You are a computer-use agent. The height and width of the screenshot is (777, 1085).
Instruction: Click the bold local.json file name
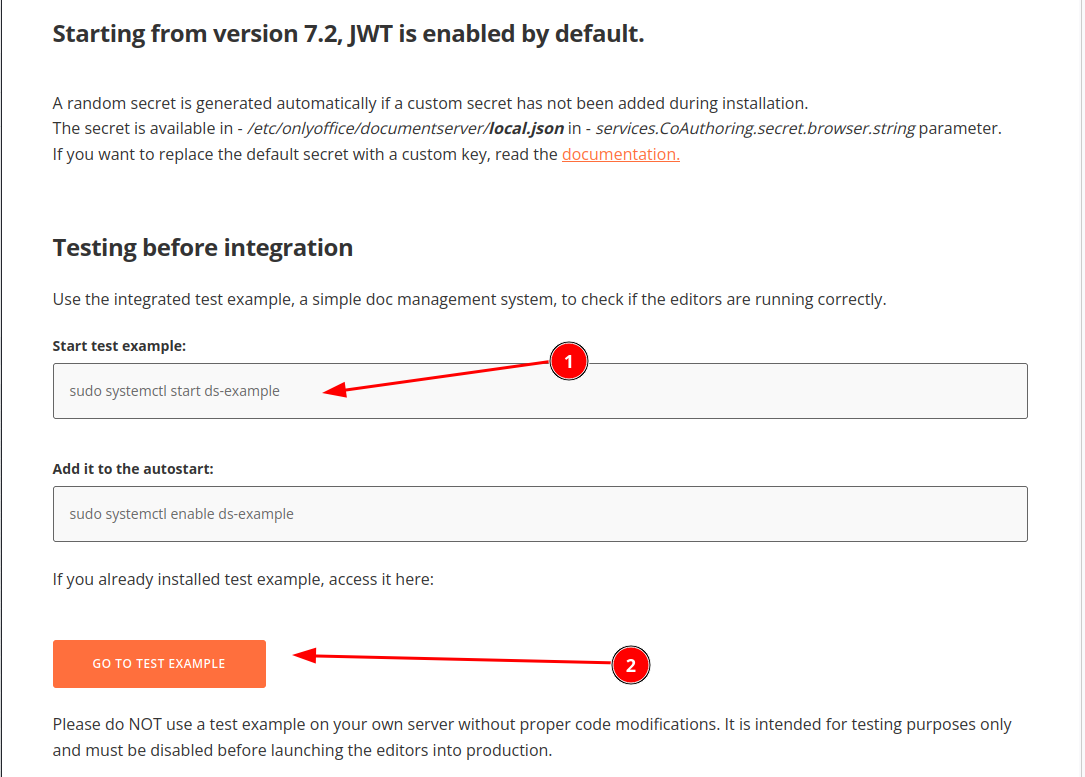(526, 129)
